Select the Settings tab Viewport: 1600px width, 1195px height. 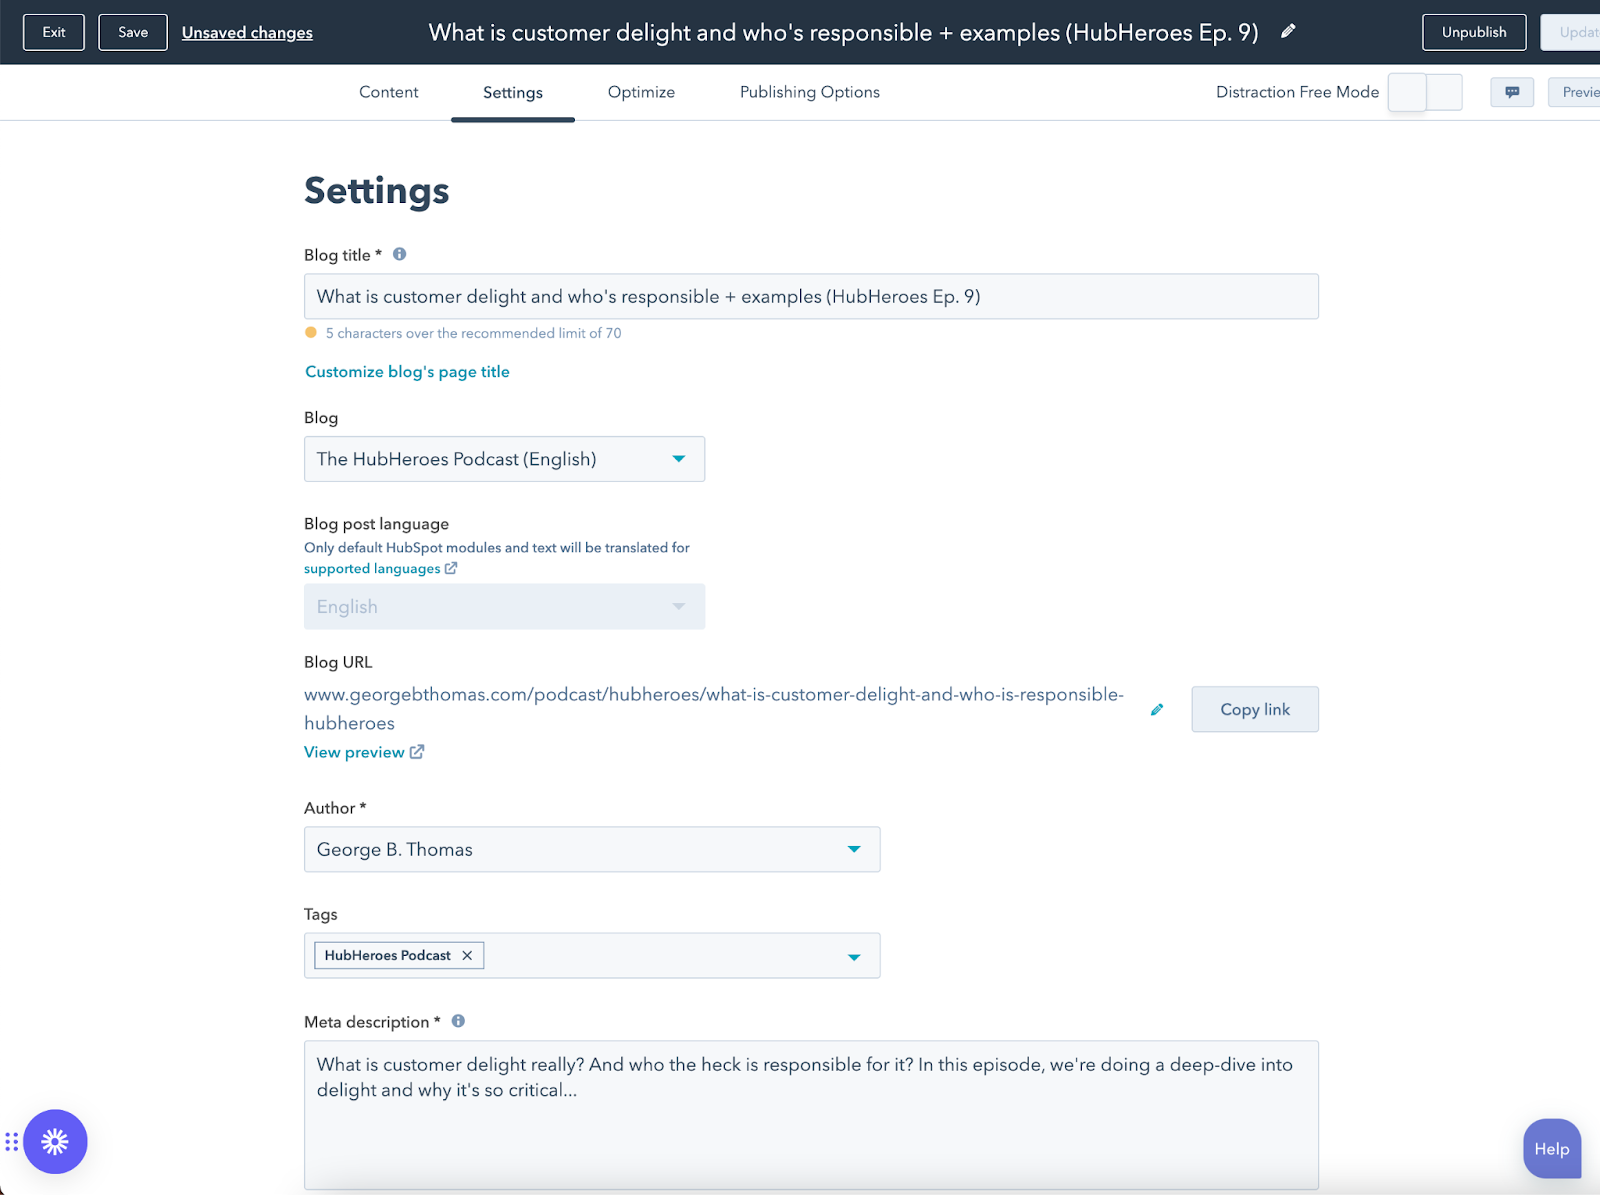(x=513, y=92)
